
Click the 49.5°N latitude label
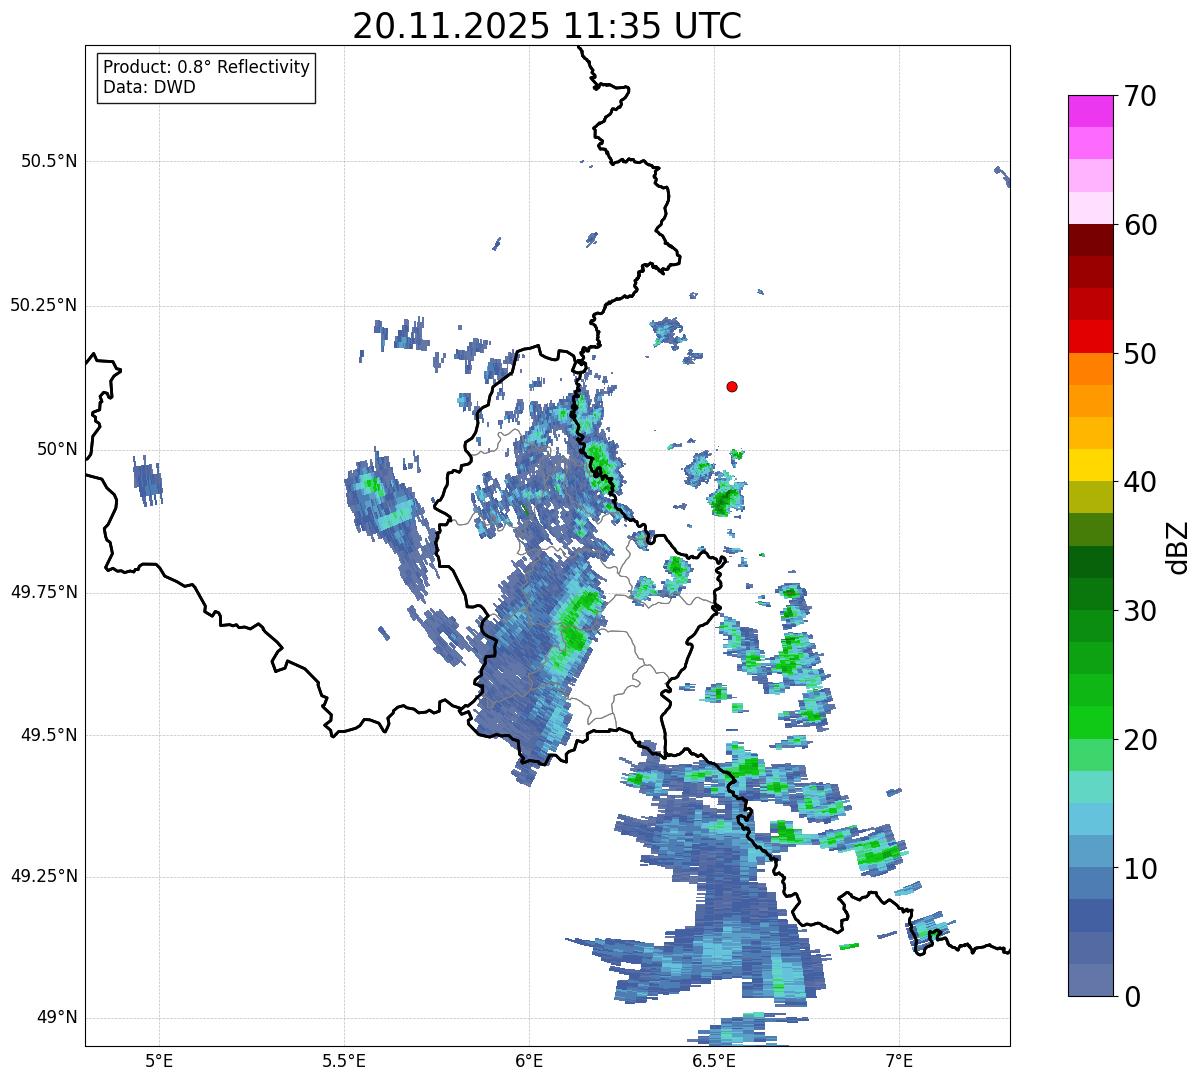tap(50, 735)
